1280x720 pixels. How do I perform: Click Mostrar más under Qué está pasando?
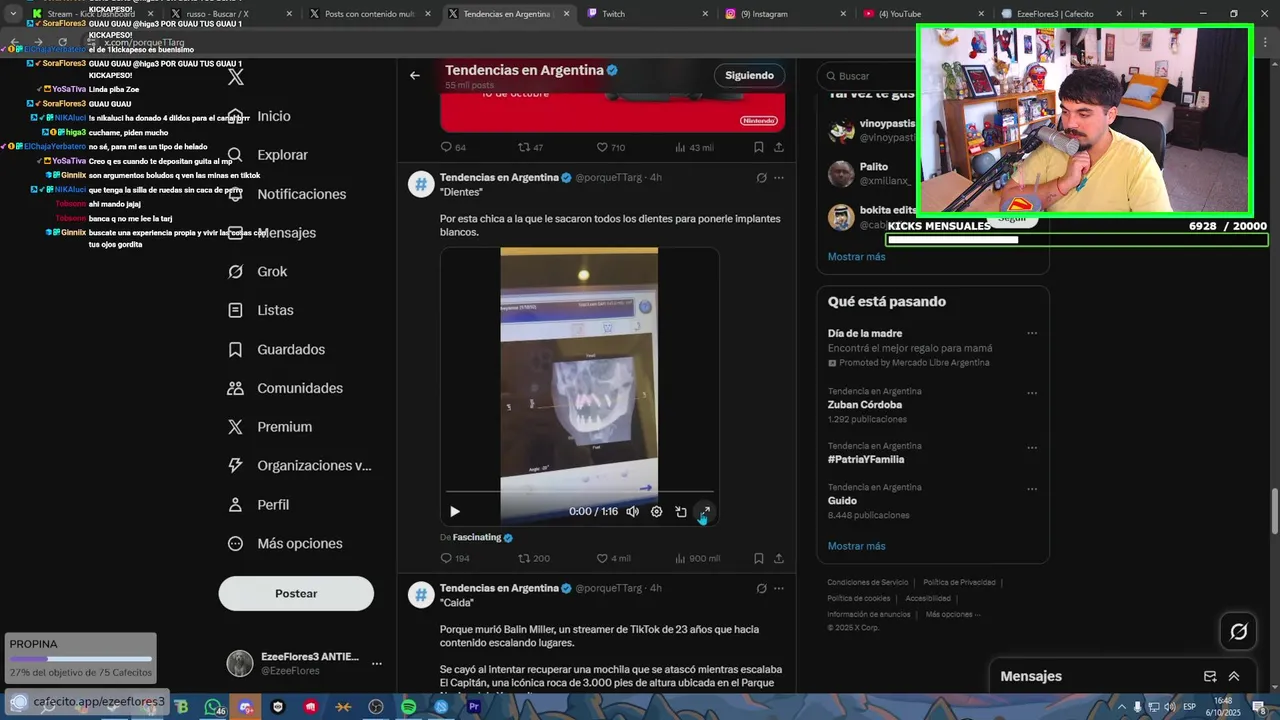pos(856,546)
